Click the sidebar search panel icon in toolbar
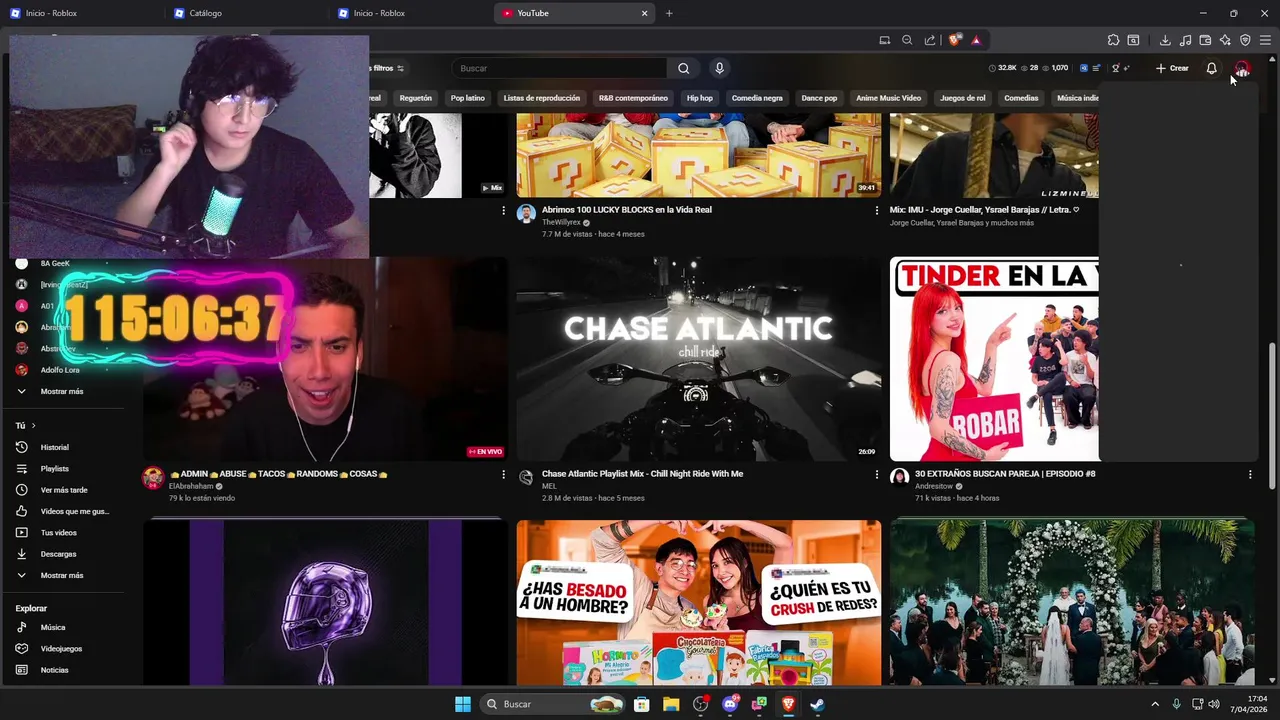The width and height of the screenshot is (1280, 720). coord(1133,40)
